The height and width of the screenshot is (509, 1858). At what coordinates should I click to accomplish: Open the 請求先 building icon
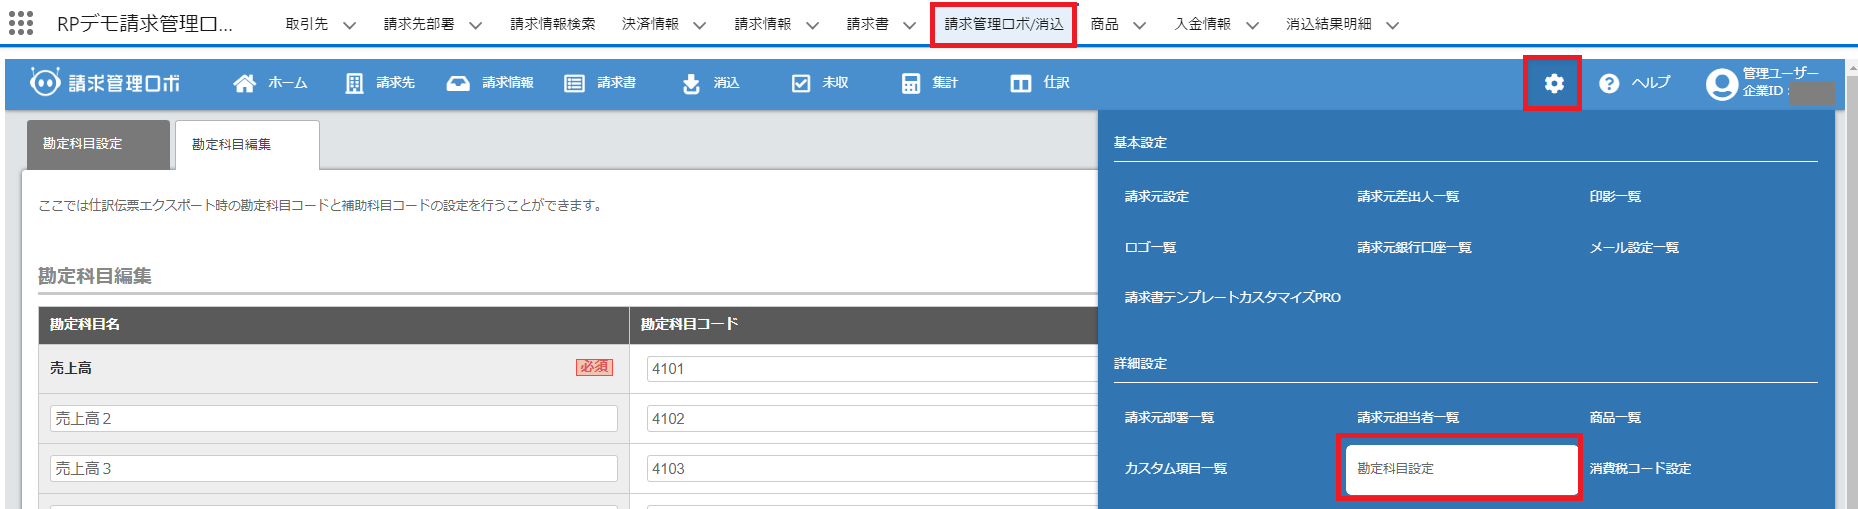[x=354, y=83]
